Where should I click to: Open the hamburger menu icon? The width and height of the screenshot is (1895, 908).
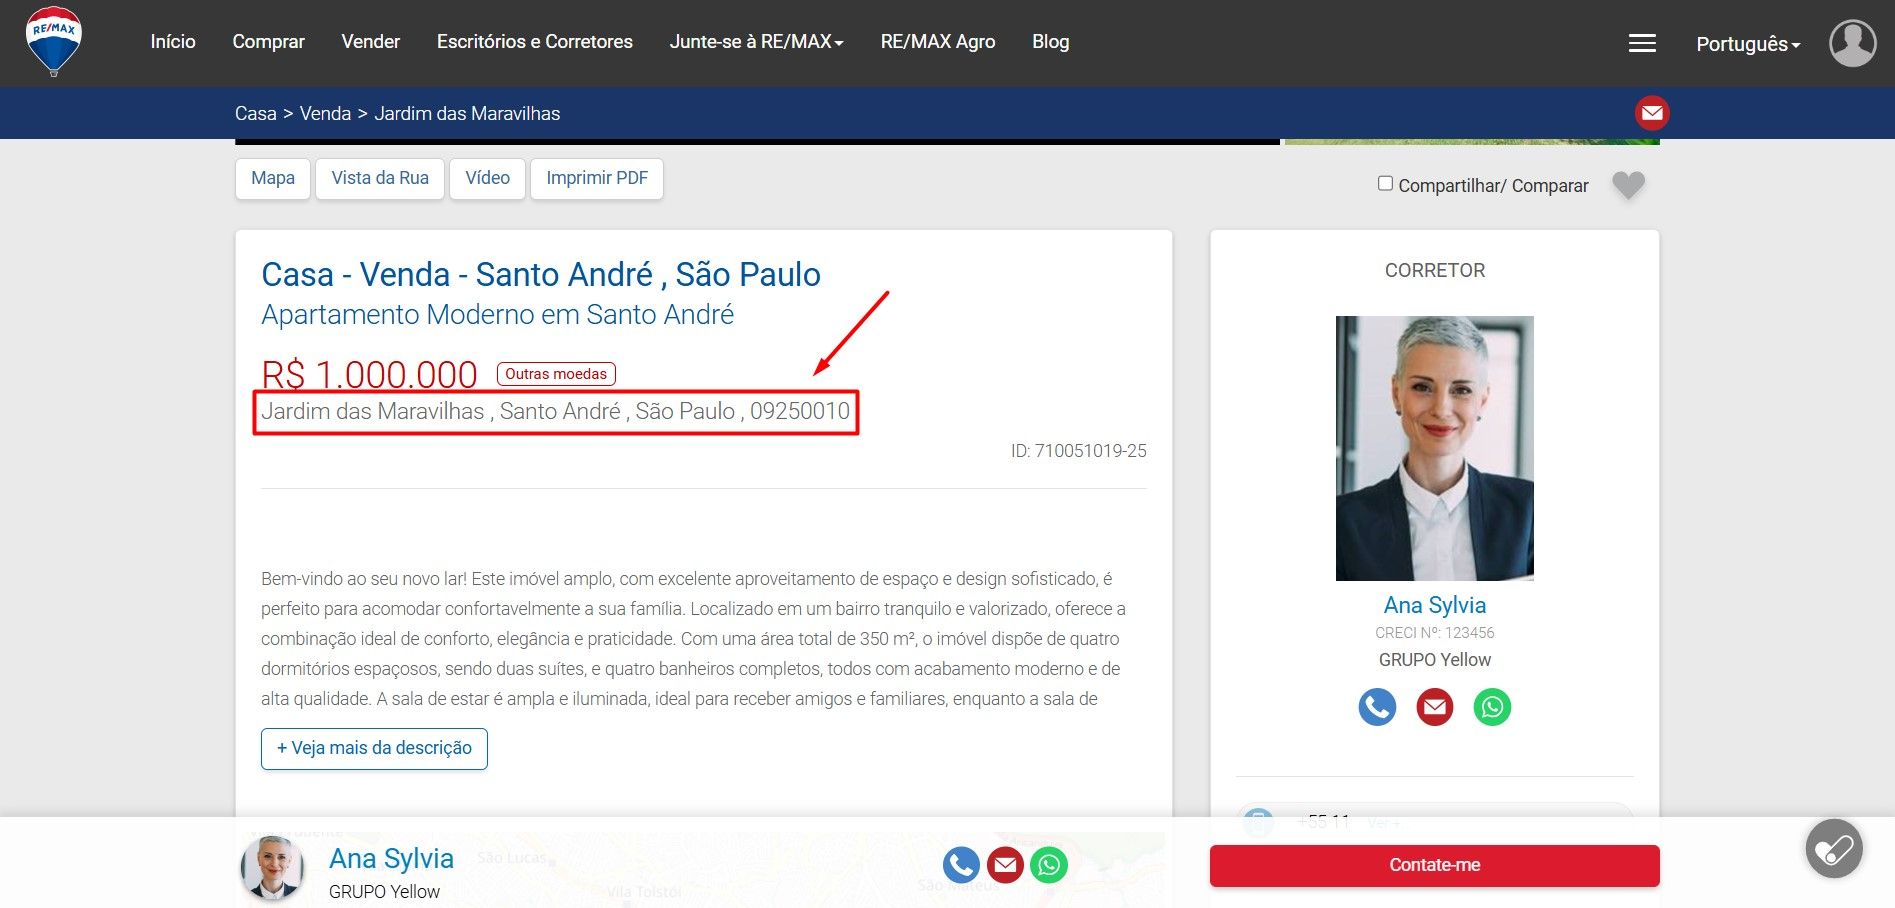click(1642, 43)
